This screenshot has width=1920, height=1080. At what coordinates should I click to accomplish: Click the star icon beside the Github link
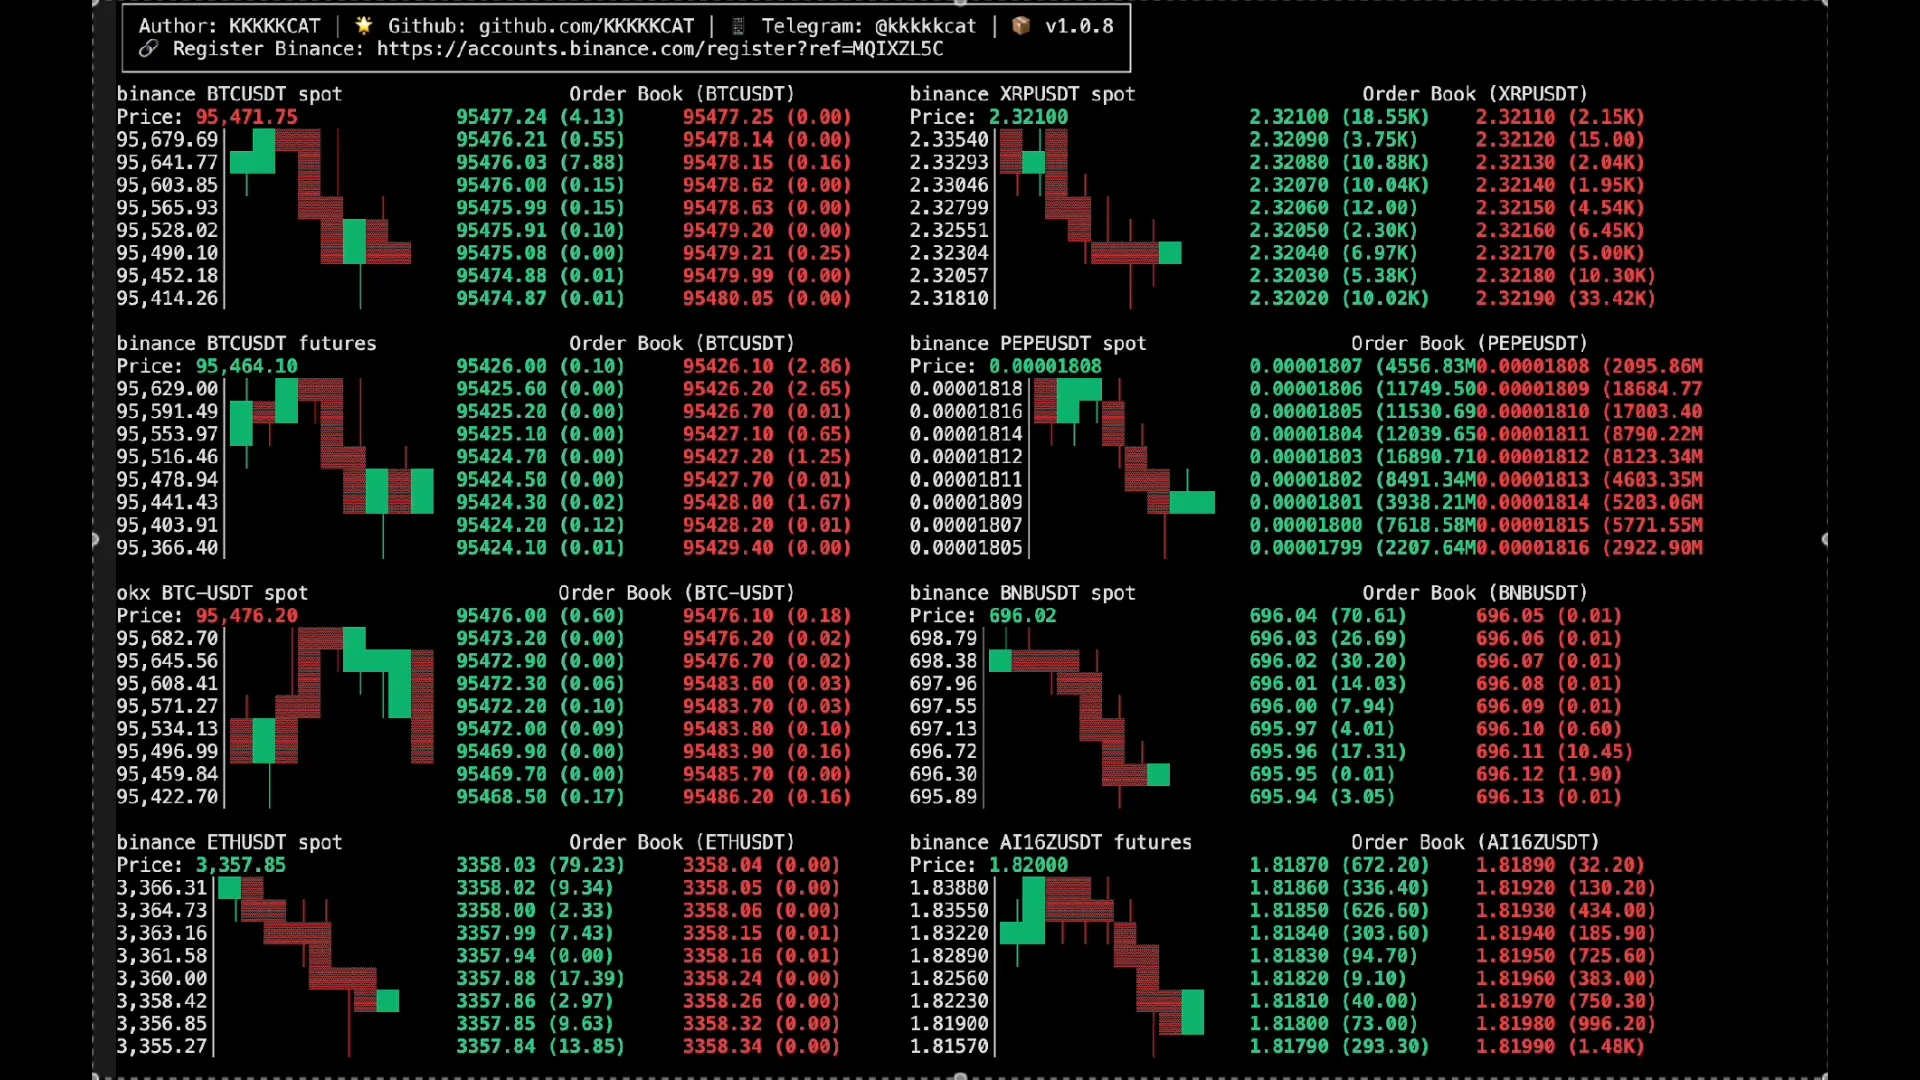pyautogui.click(x=362, y=26)
